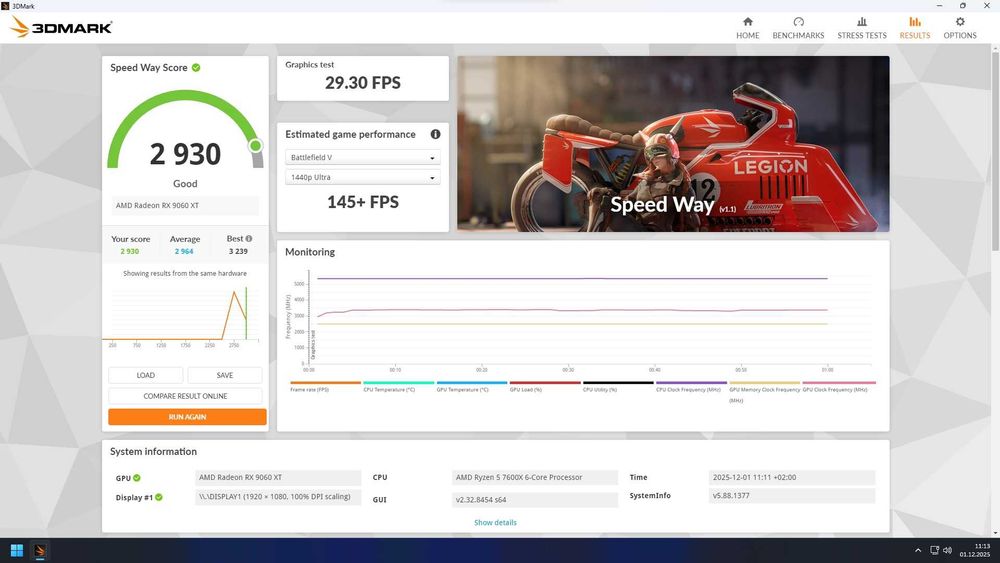1000x563 pixels.
Task: Click COMPARE RESULT ONLINE button
Action: (x=185, y=396)
